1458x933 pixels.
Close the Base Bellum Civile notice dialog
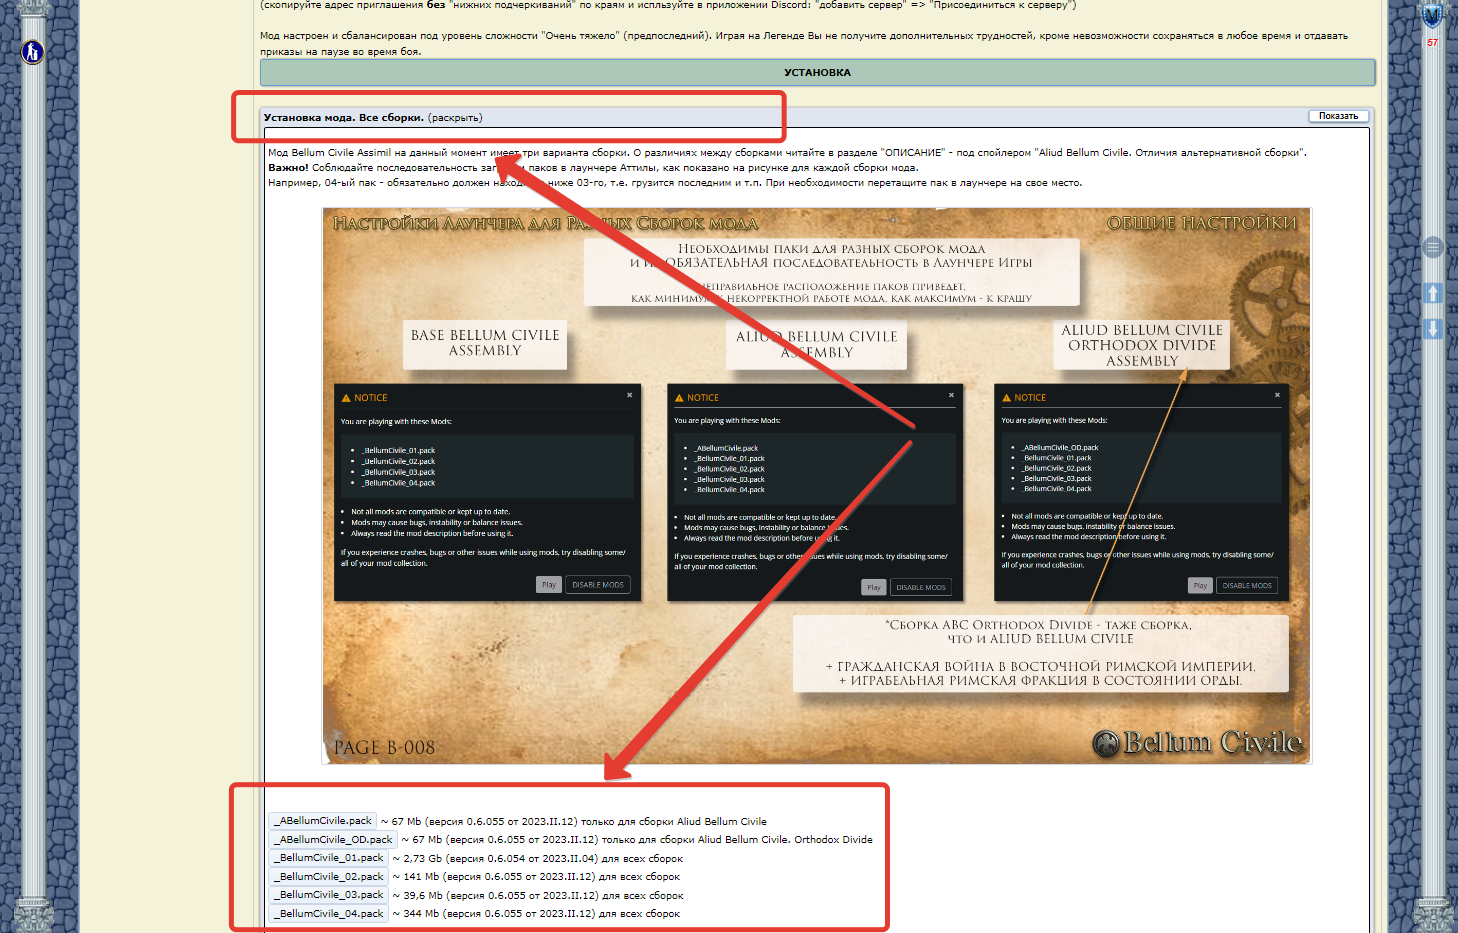pos(629,395)
